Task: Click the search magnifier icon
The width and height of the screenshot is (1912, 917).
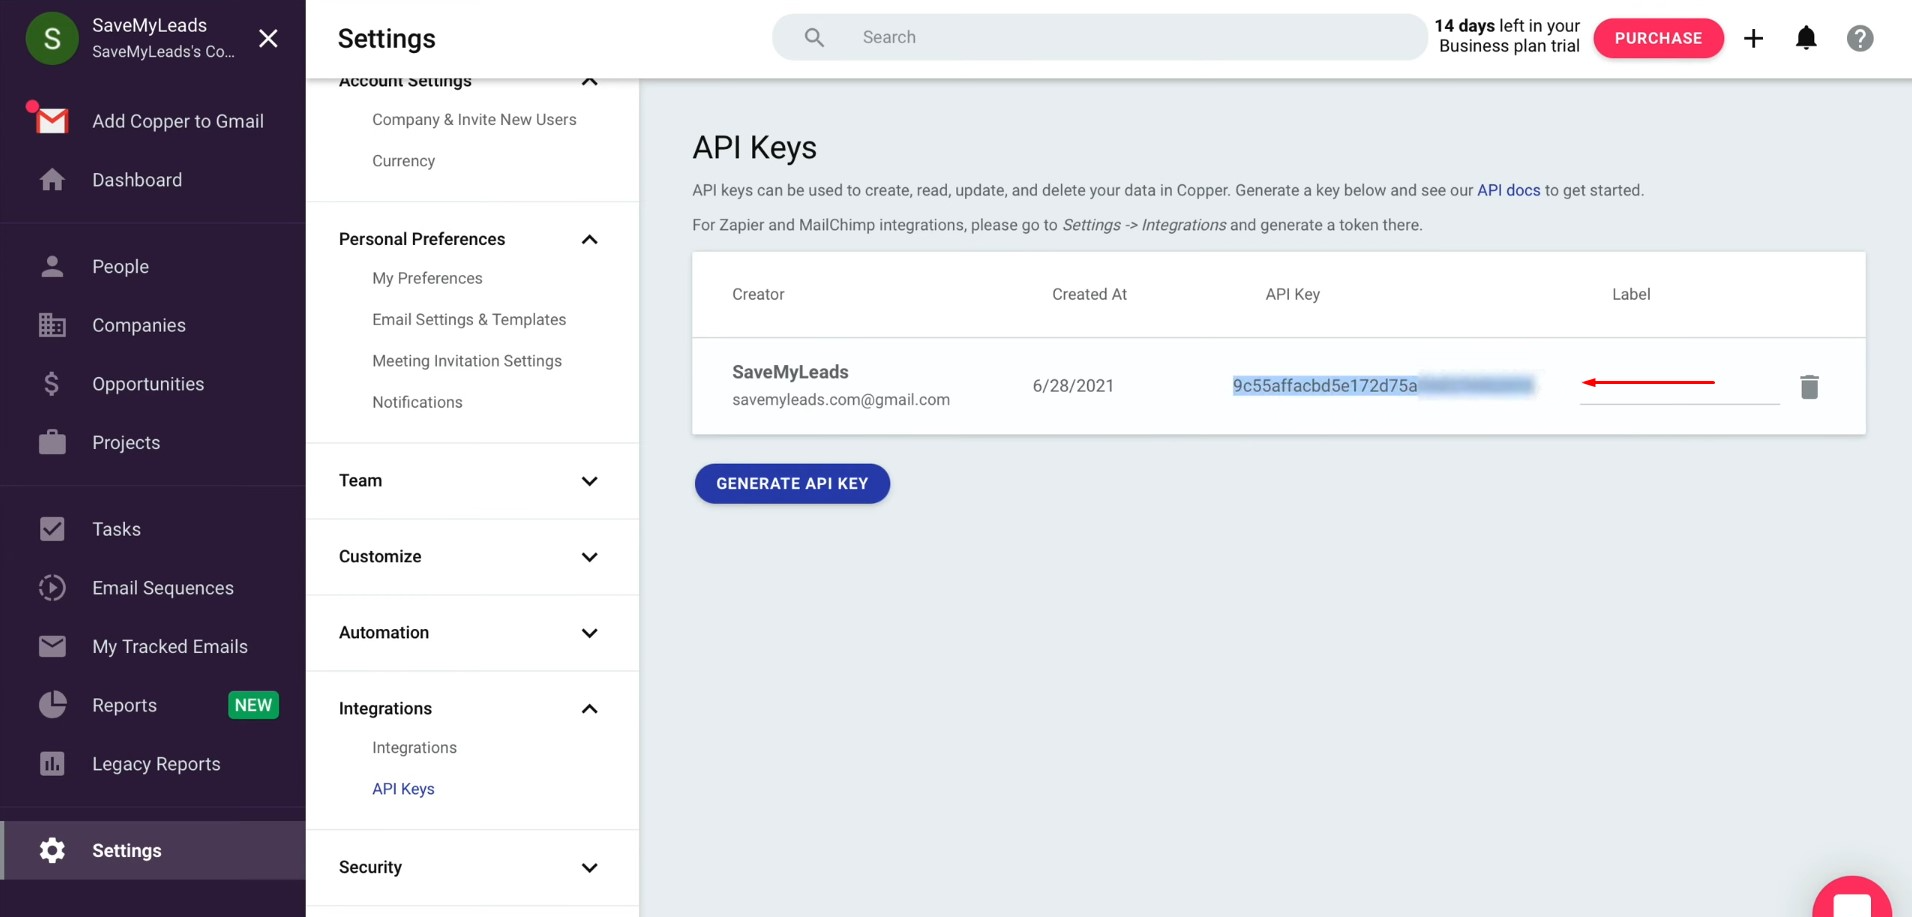Action: pyautogui.click(x=814, y=37)
